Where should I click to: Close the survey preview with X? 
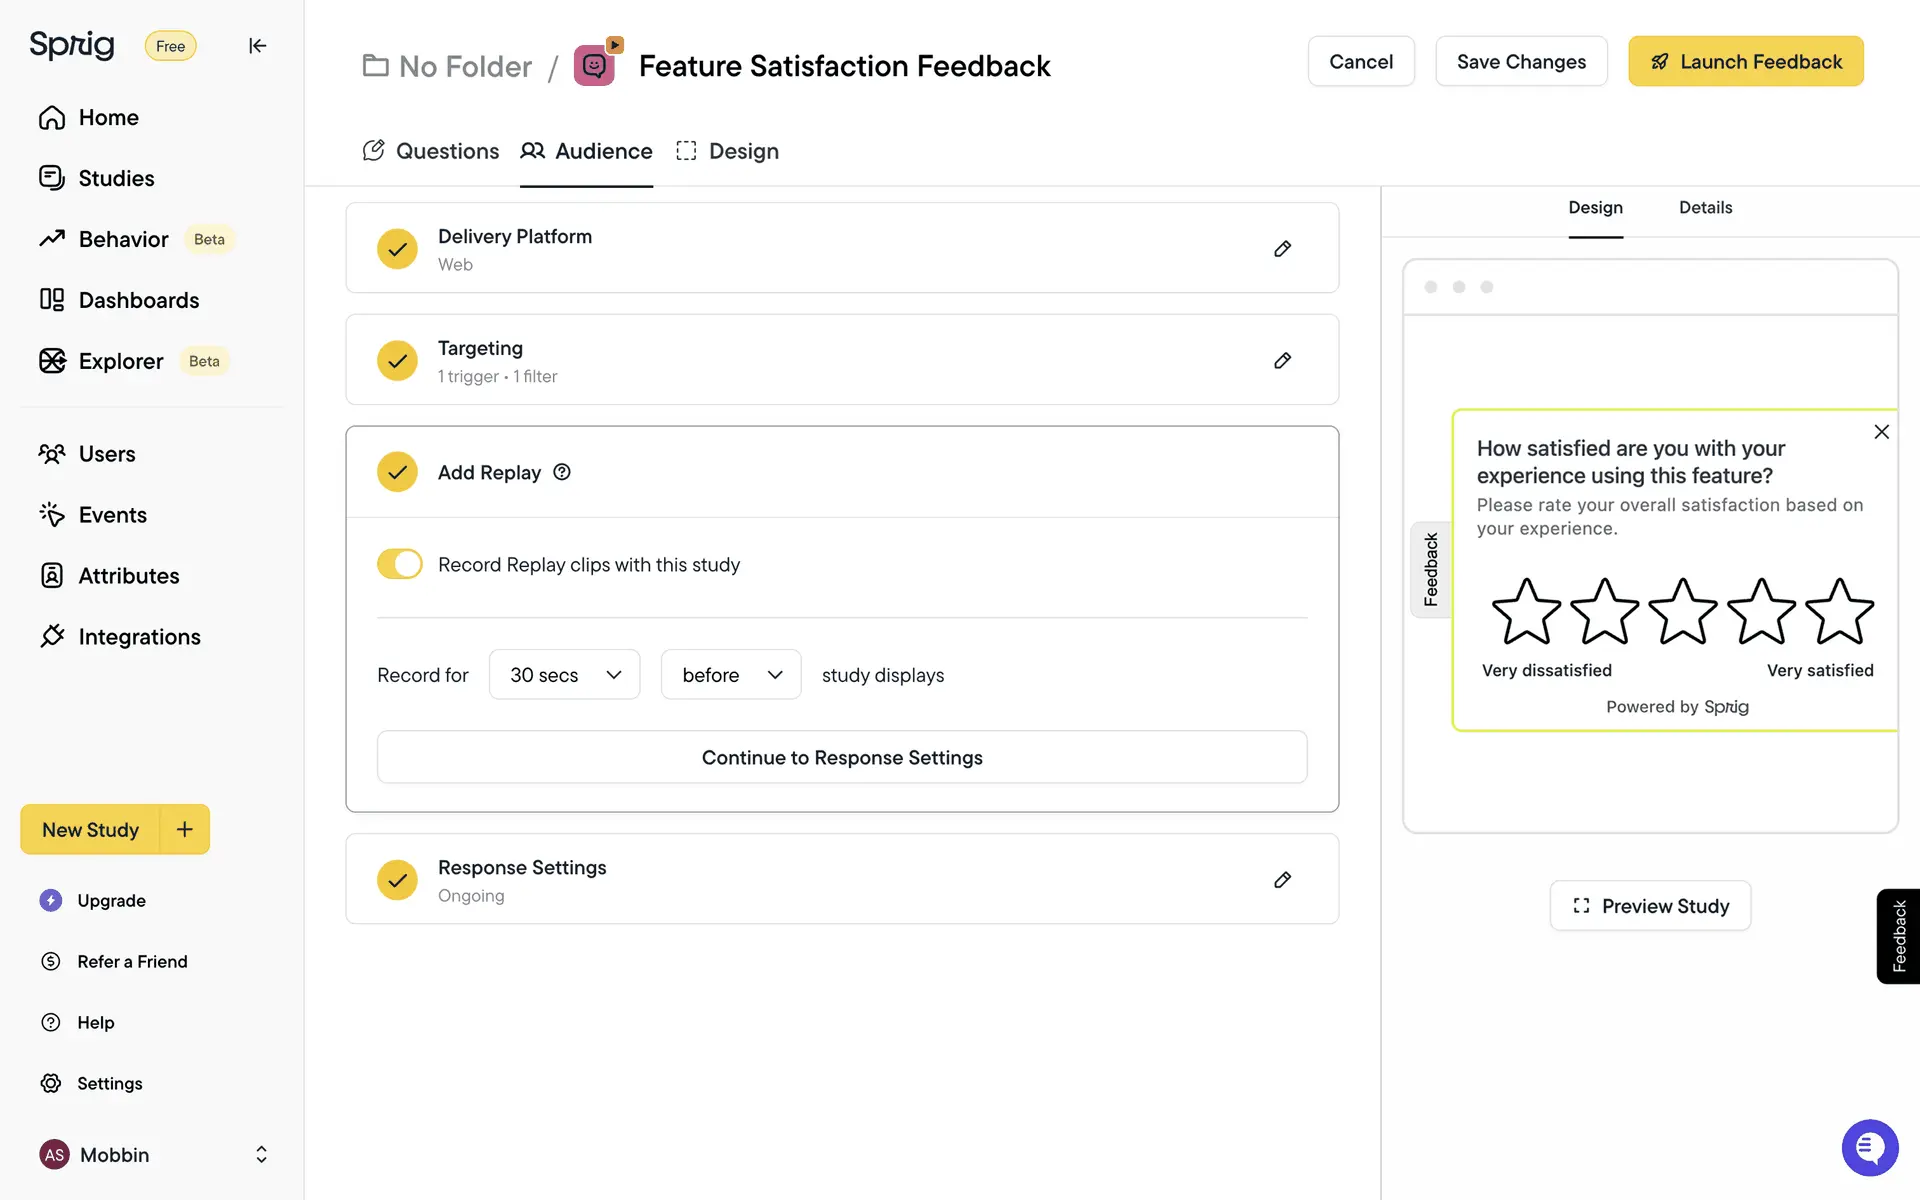(1881, 432)
